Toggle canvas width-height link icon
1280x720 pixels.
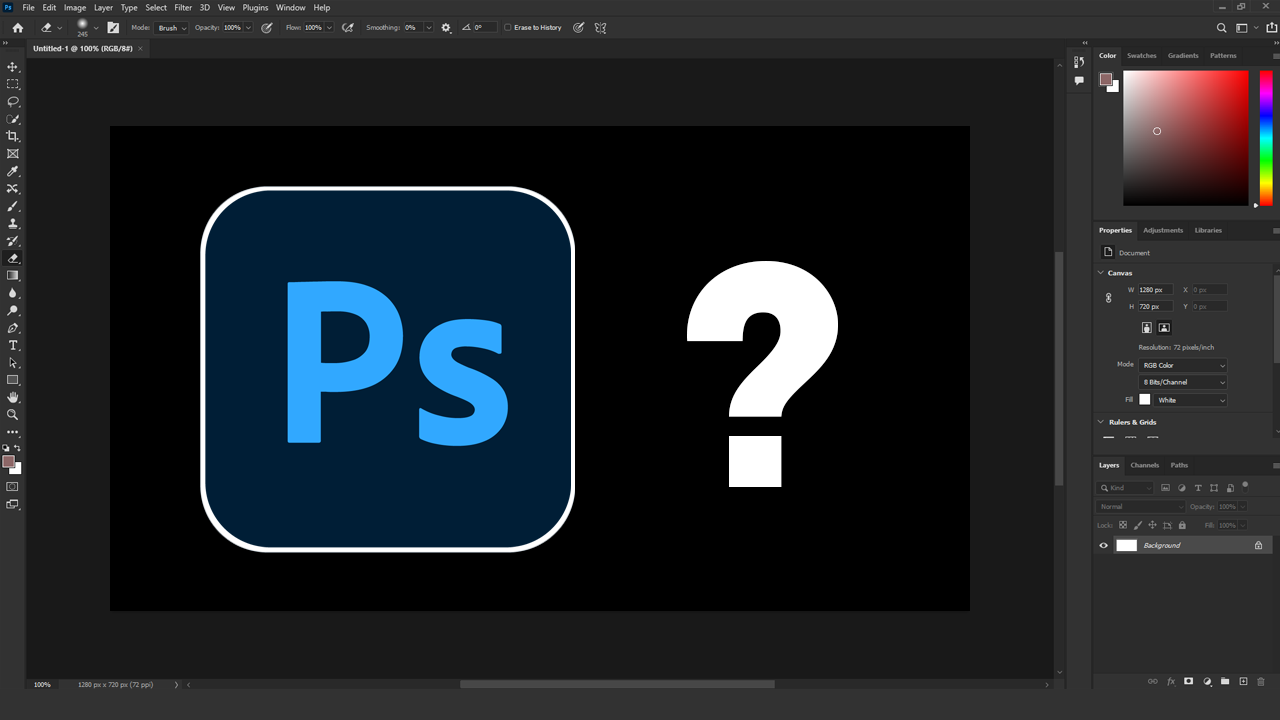point(1108,298)
